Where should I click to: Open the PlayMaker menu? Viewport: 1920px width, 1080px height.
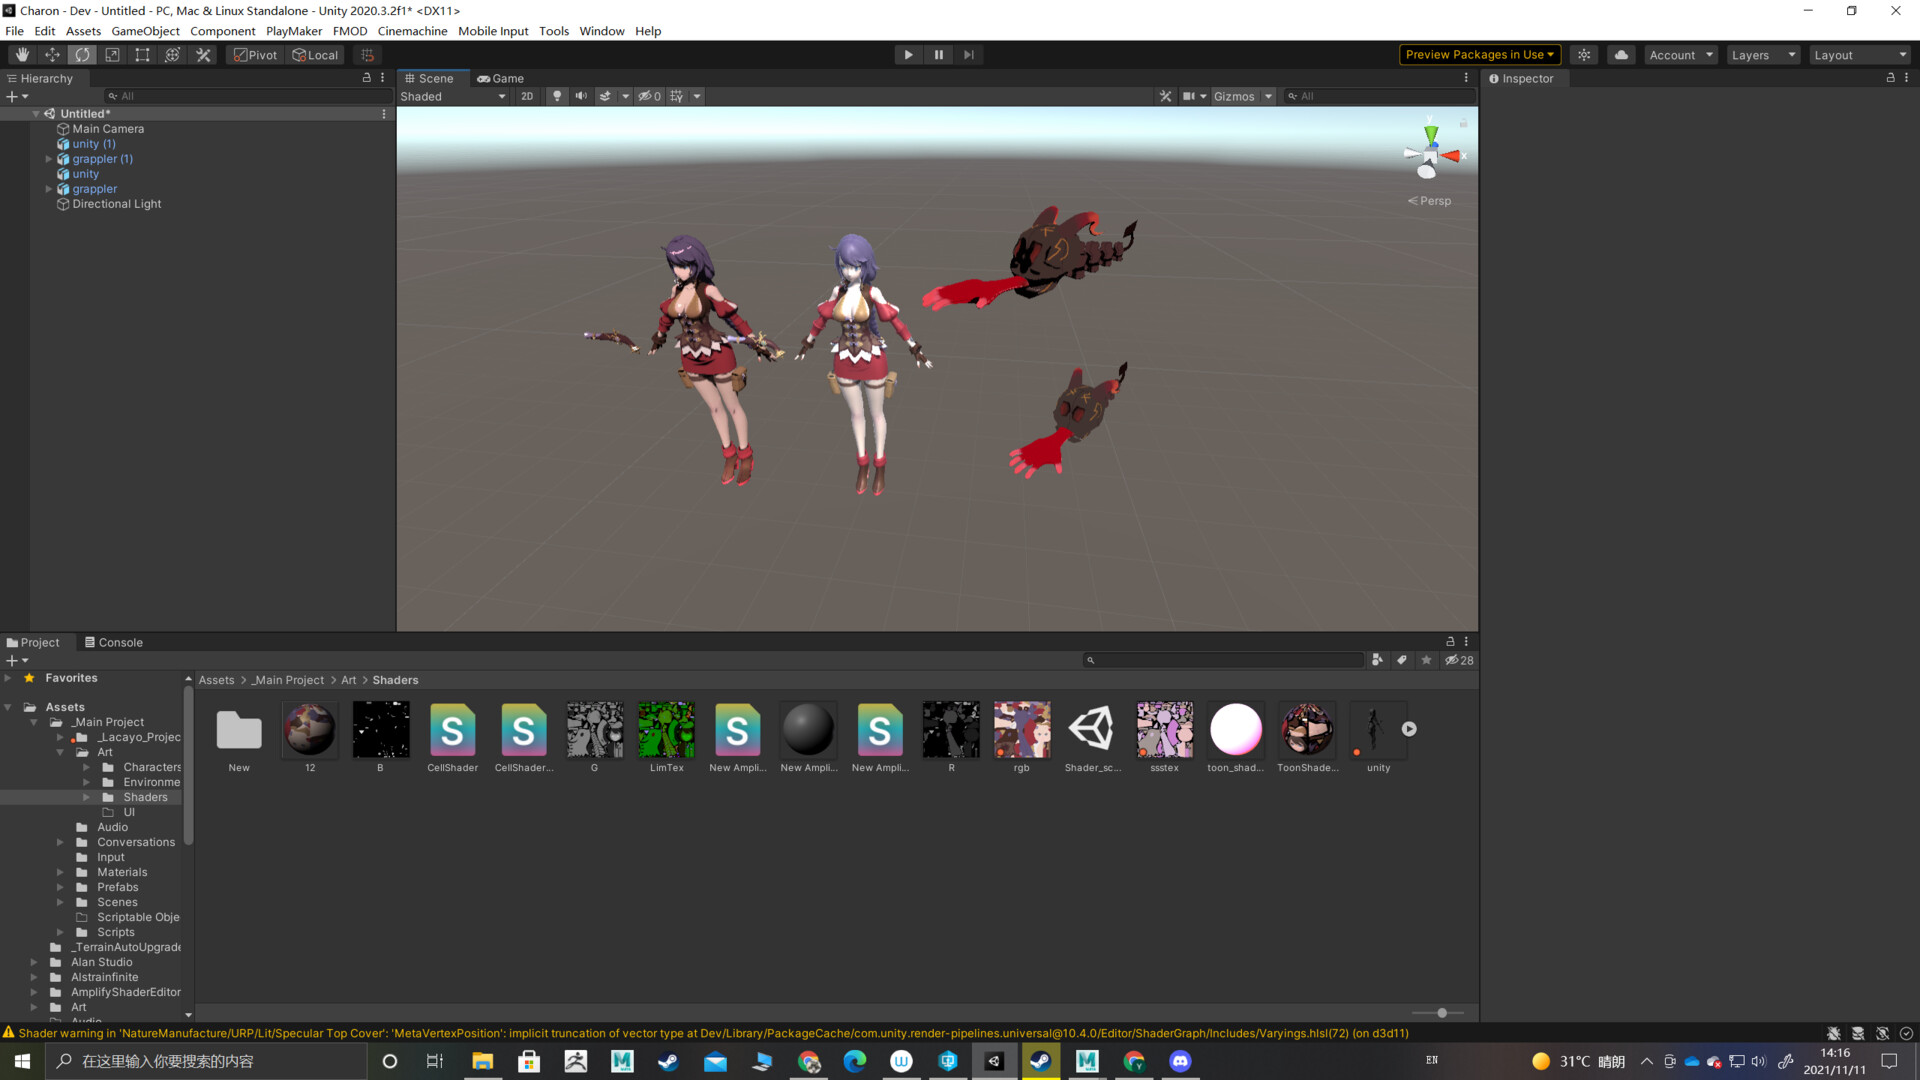point(294,31)
